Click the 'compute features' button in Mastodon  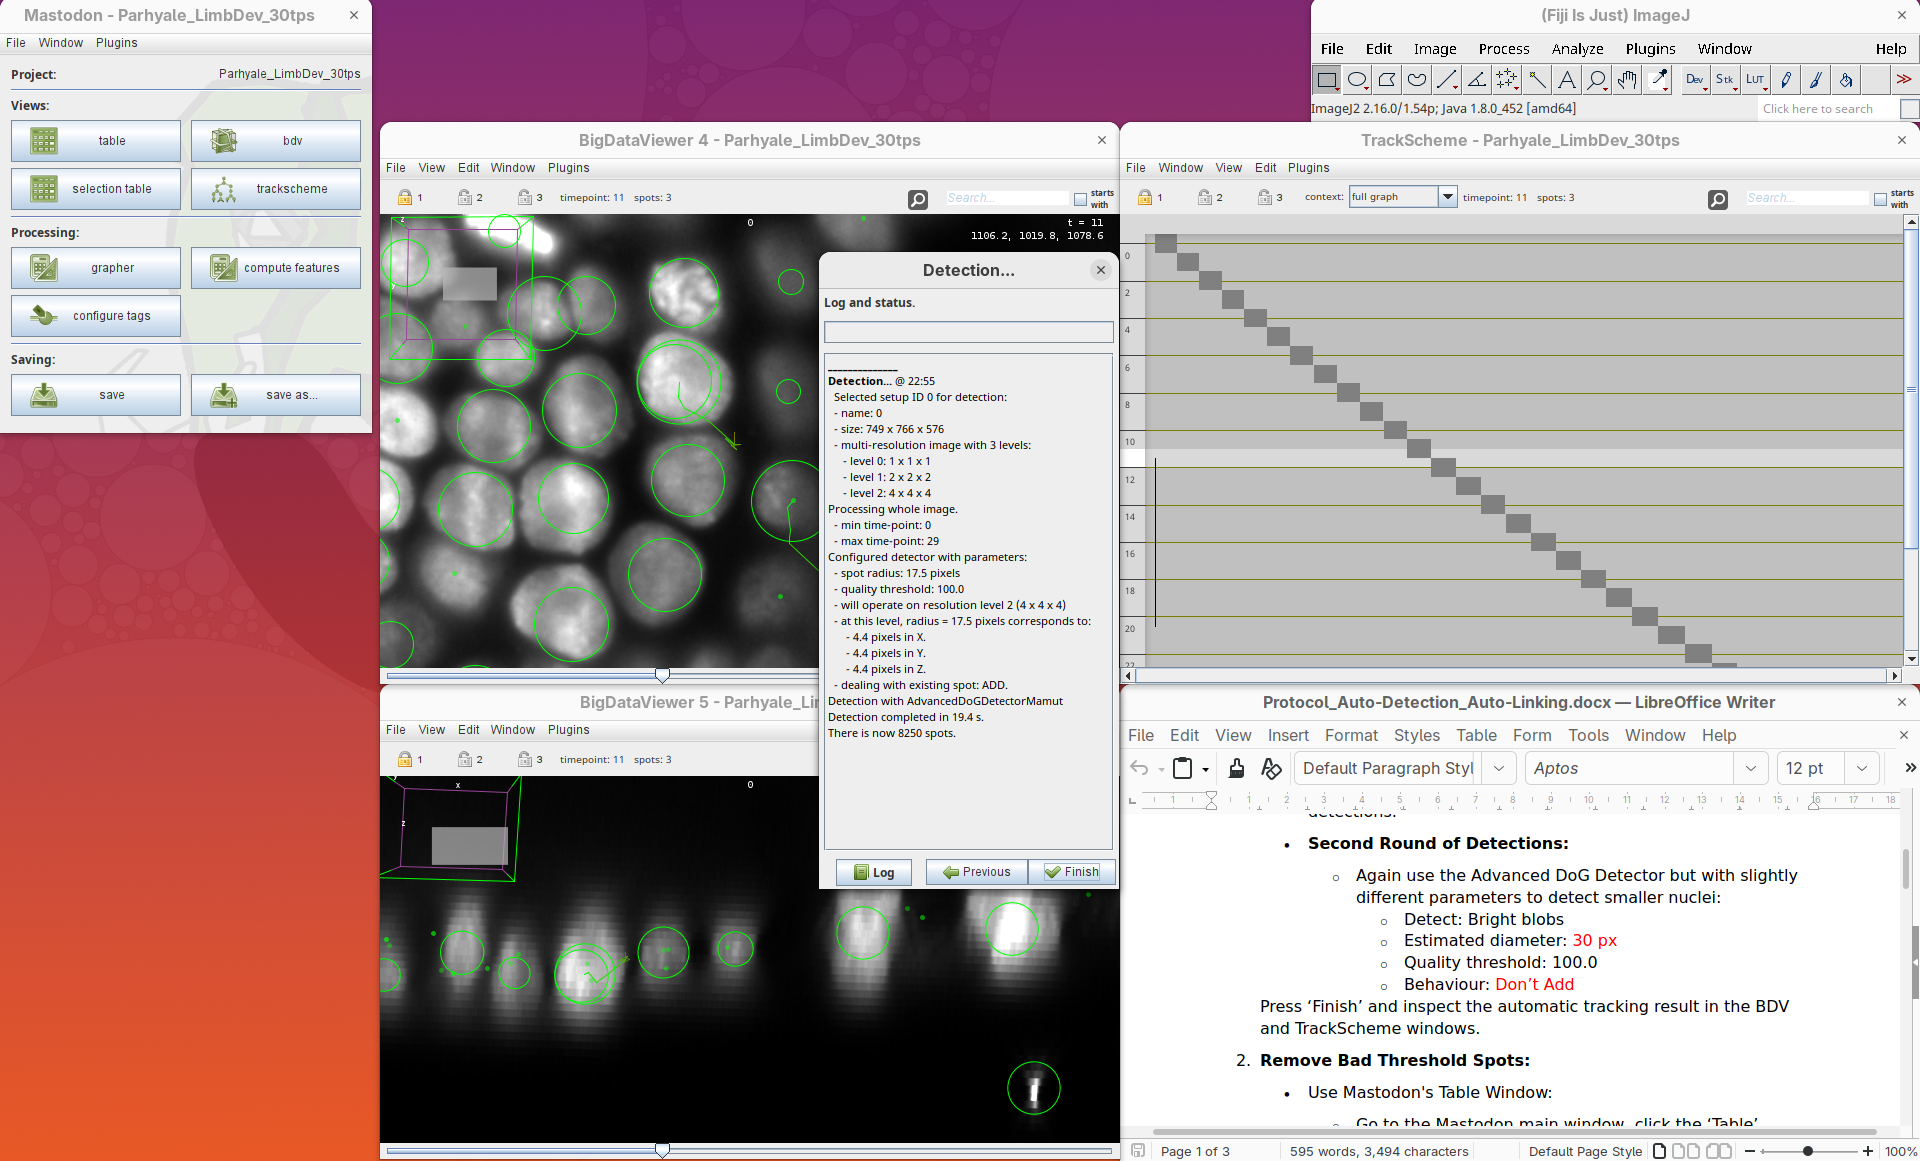pos(276,268)
